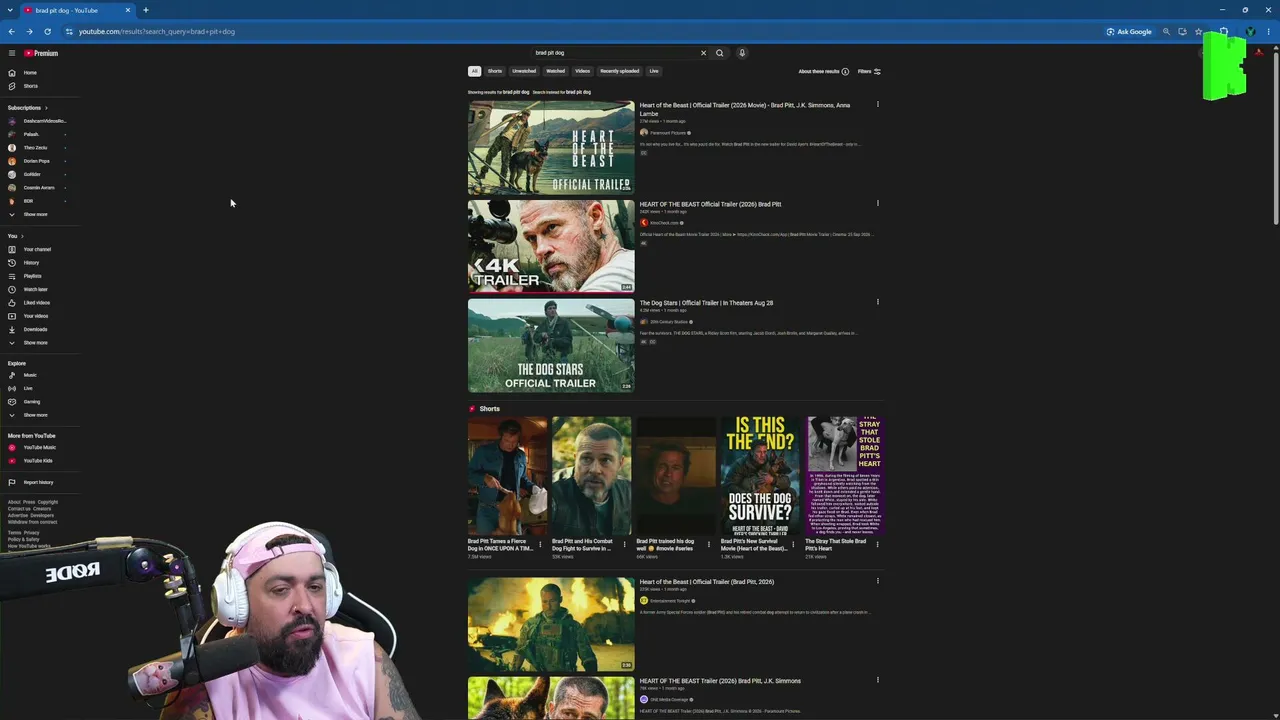The image size is (1280, 720).
Task: Open The Stray That Stole Brad Pitt's Heart short
Action: (845, 476)
